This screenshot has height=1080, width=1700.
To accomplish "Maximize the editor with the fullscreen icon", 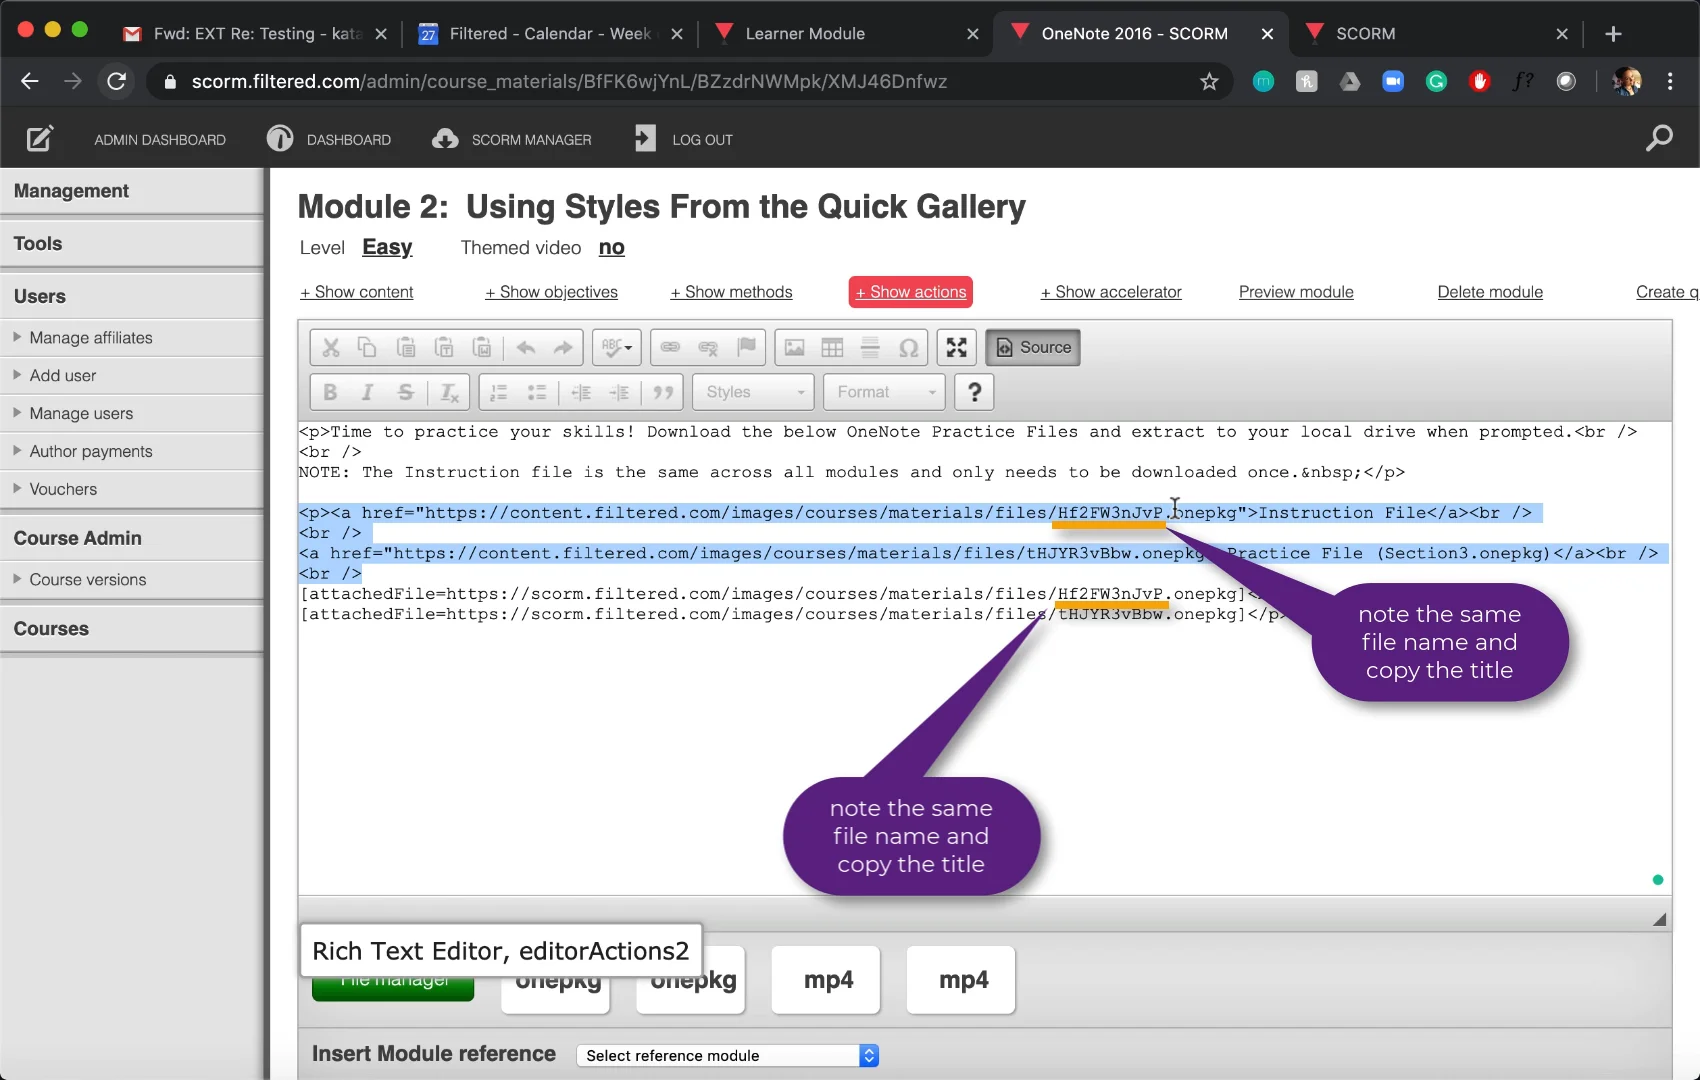I will point(956,347).
